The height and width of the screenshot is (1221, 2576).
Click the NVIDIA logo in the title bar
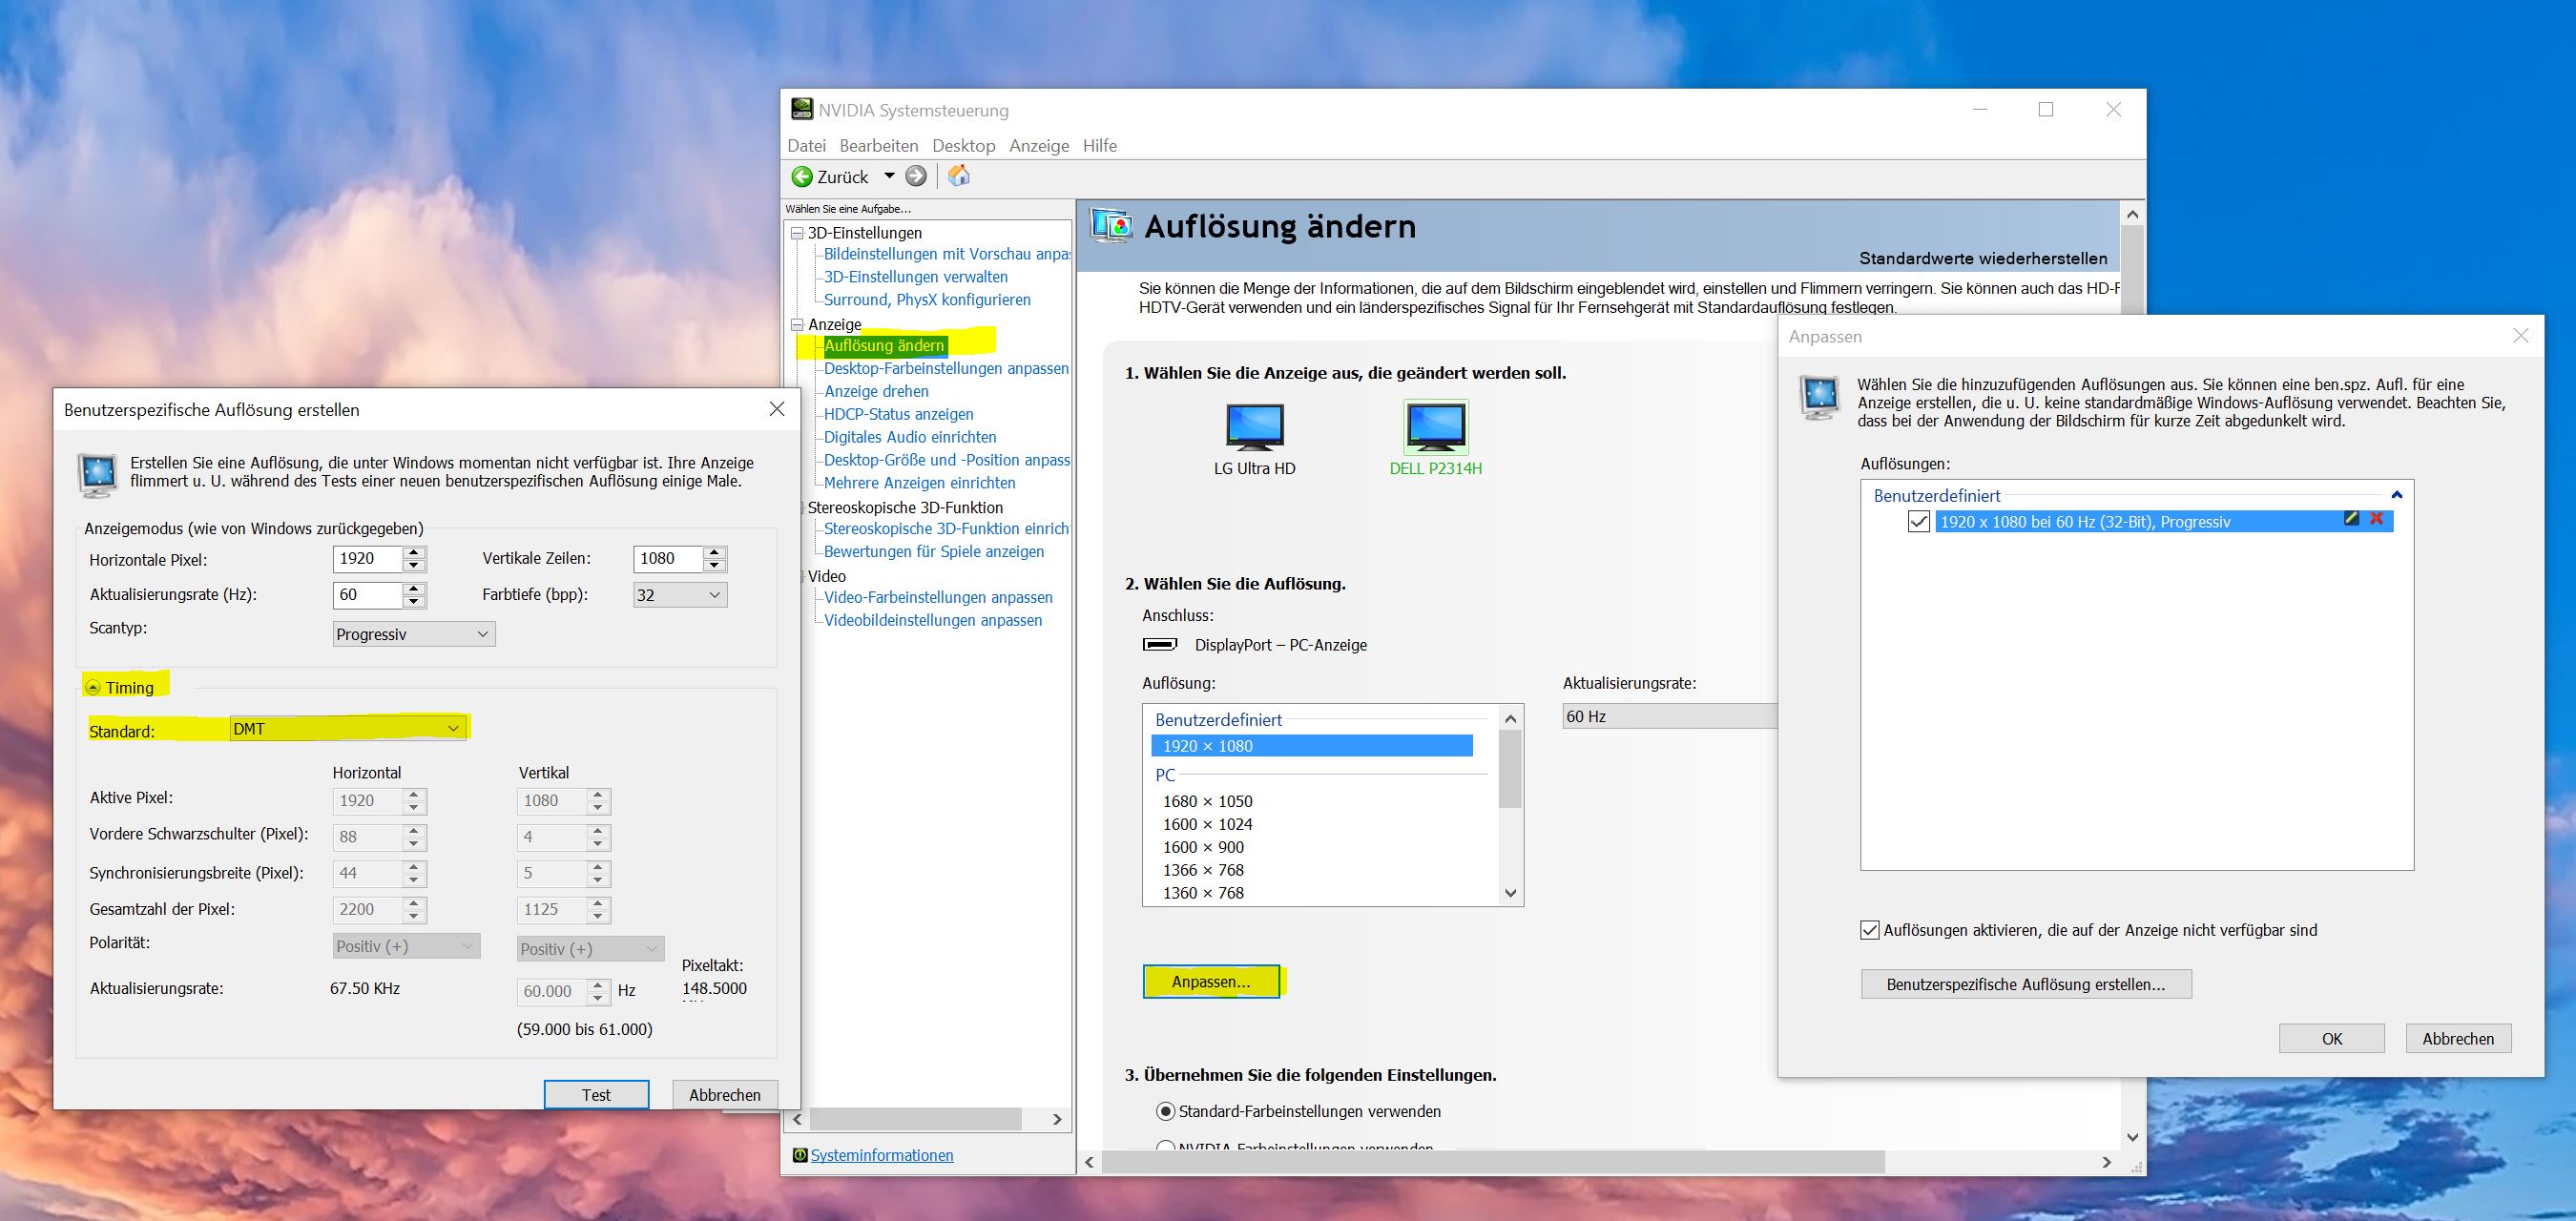(x=802, y=109)
